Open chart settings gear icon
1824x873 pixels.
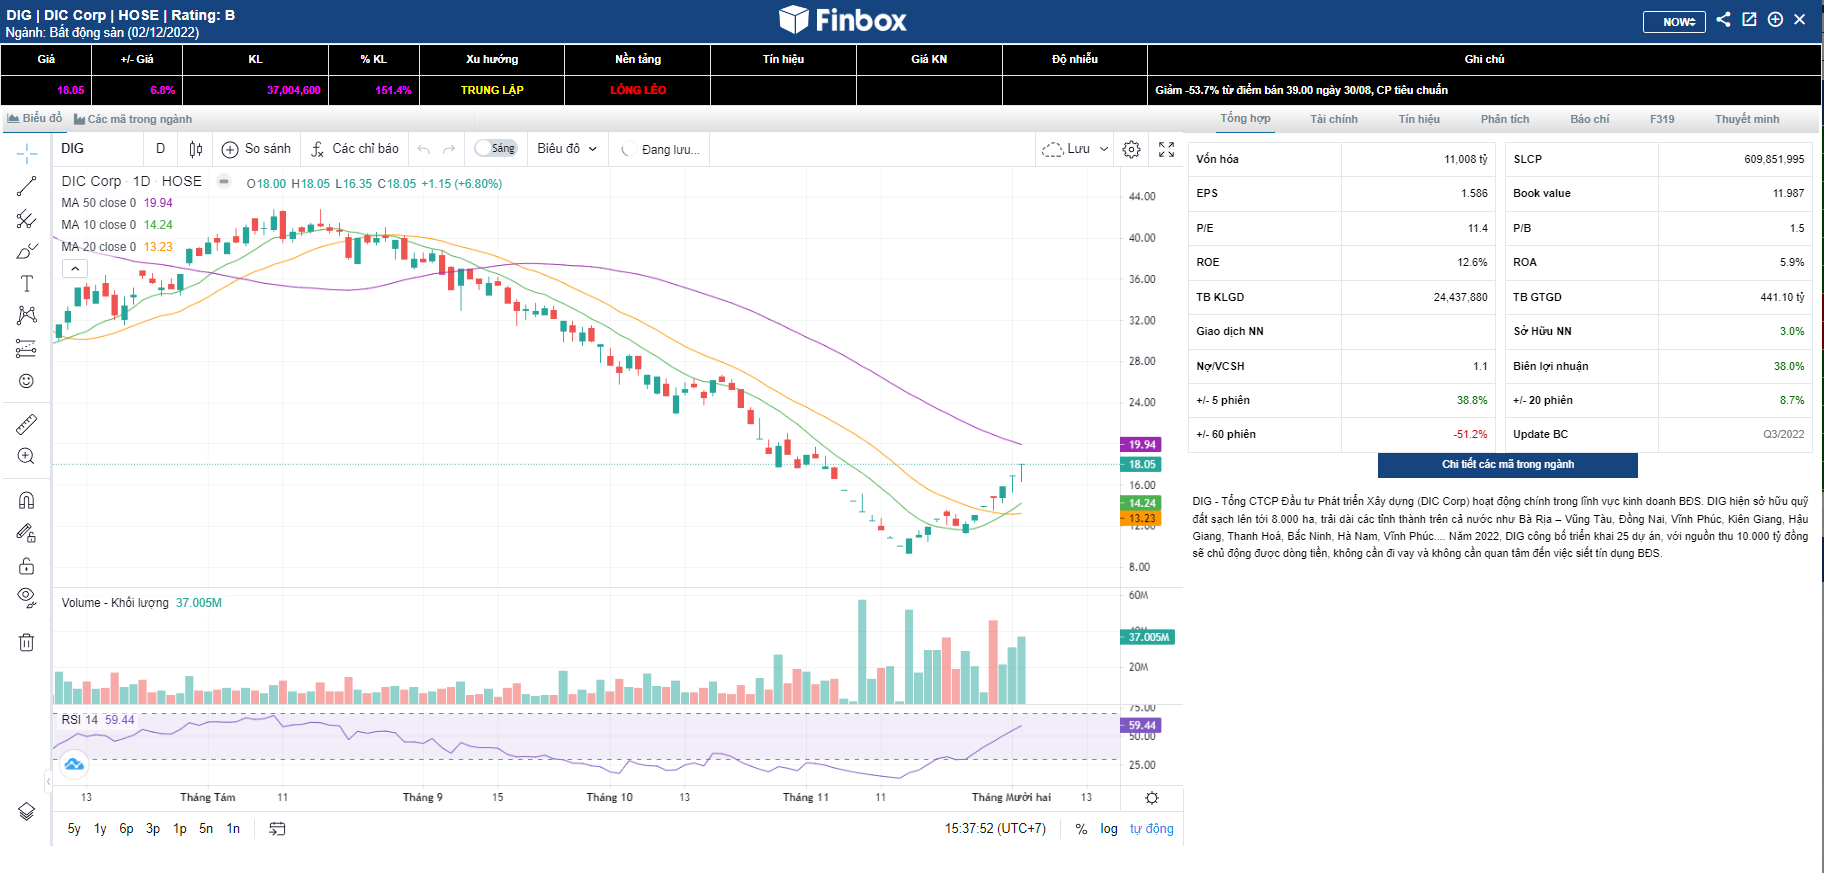pos(1131,149)
